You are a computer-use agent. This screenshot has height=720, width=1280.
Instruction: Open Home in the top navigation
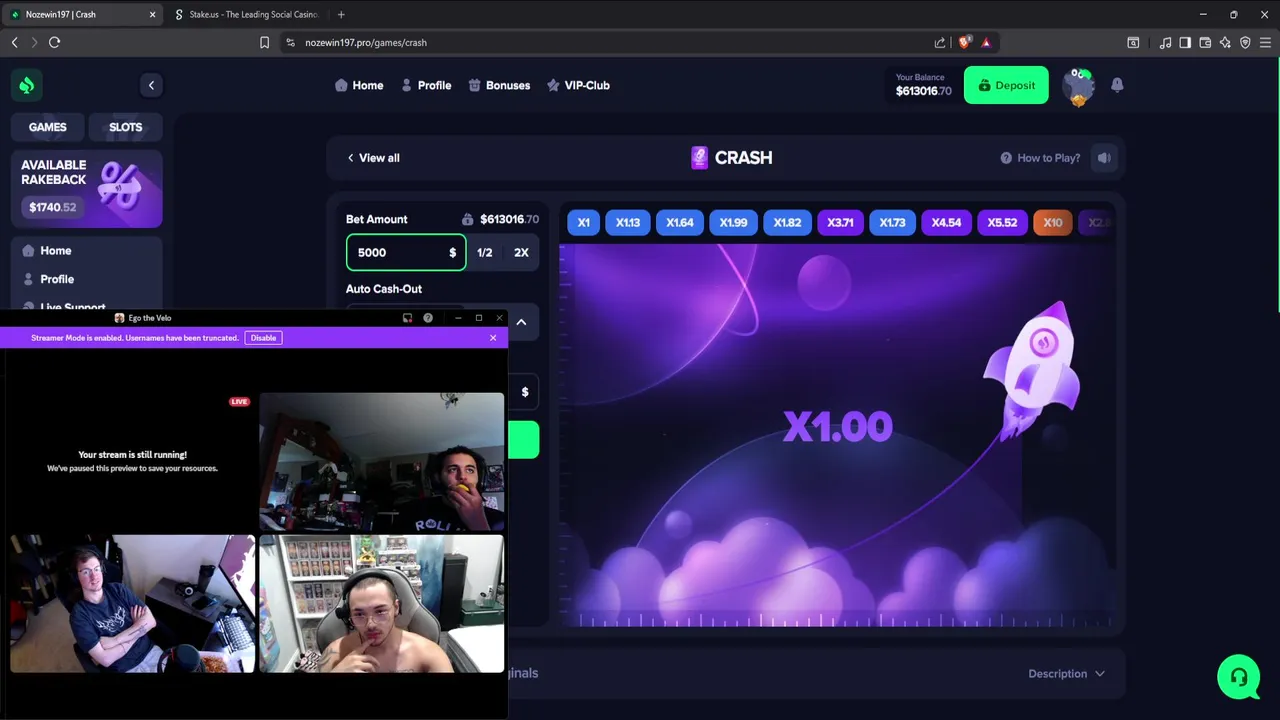[359, 85]
